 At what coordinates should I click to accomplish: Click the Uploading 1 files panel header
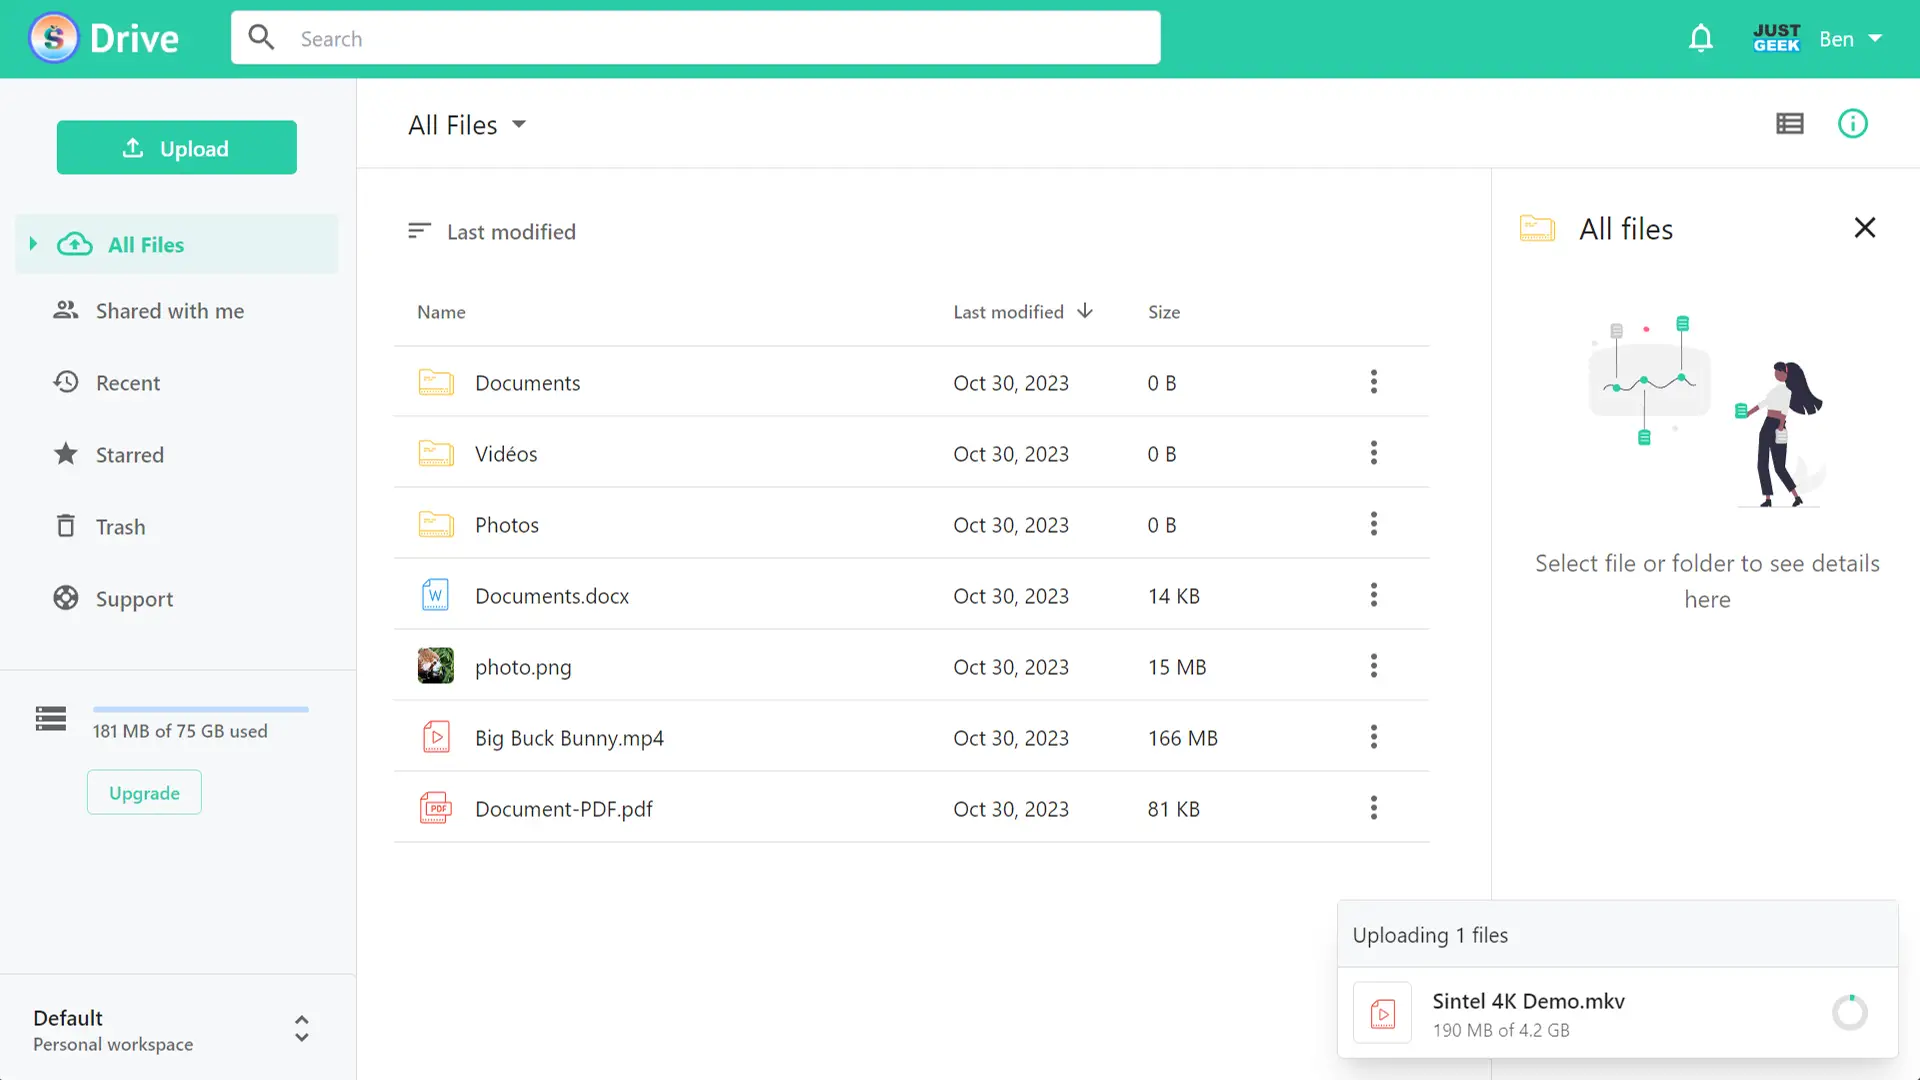pos(1618,934)
